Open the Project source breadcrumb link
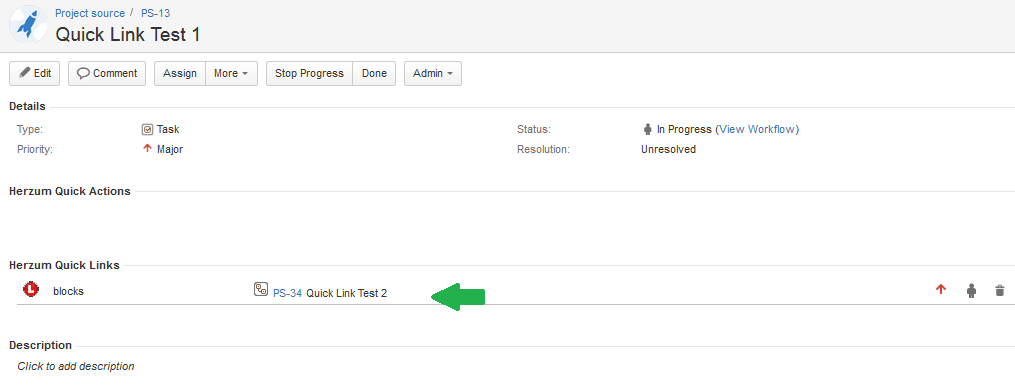 [x=90, y=13]
